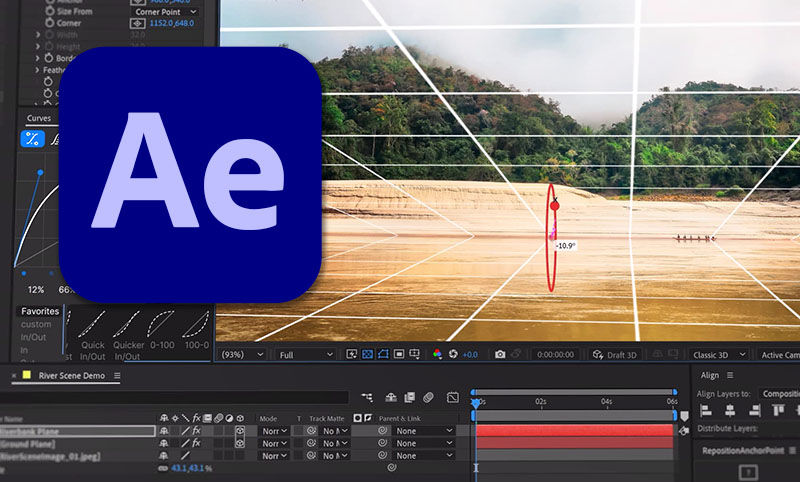This screenshot has width=800, height=482.
Task: Open the 93% magnification dropdown
Action: (242, 354)
